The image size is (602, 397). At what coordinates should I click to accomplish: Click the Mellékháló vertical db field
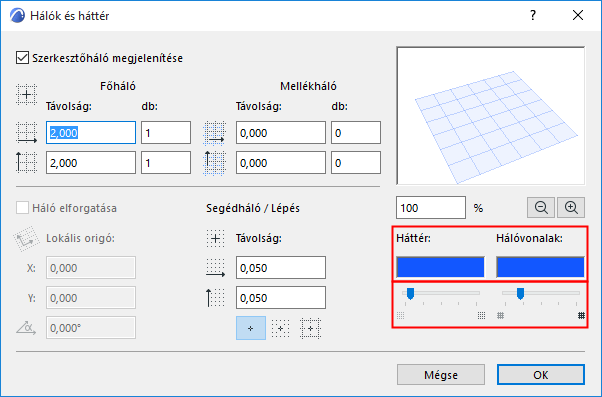point(356,163)
